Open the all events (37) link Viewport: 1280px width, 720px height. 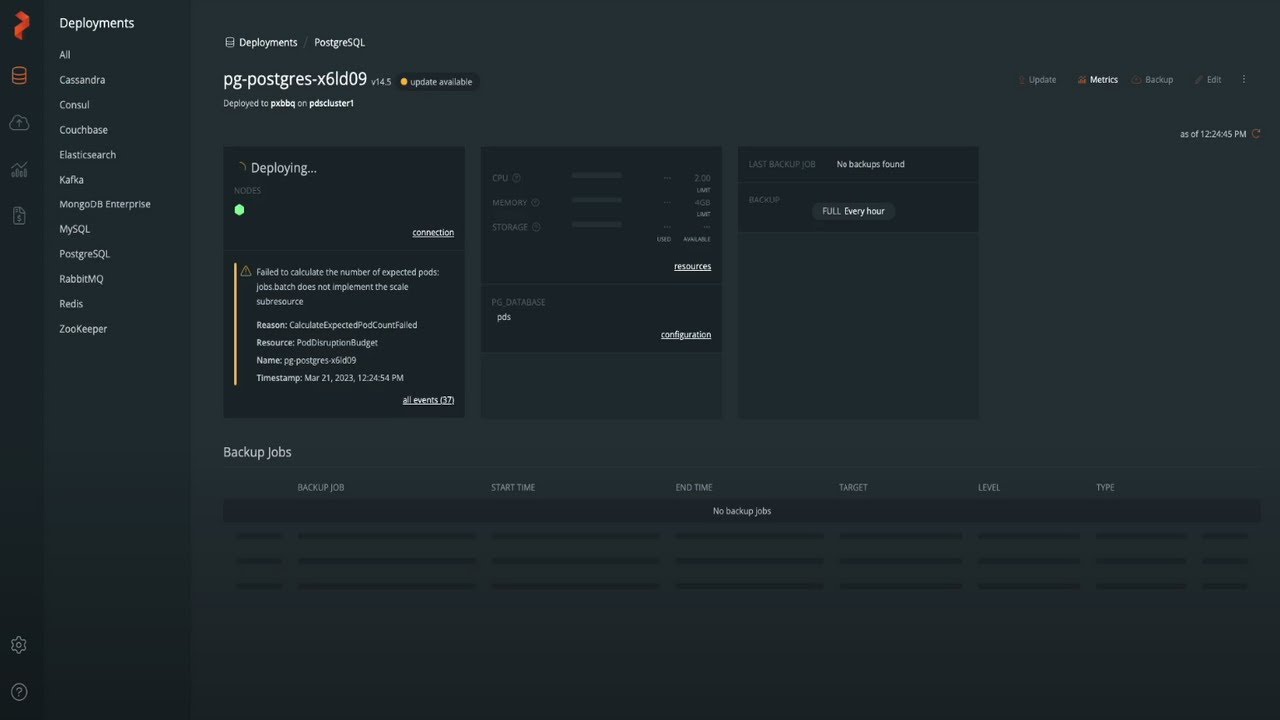pyautogui.click(x=428, y=400)
